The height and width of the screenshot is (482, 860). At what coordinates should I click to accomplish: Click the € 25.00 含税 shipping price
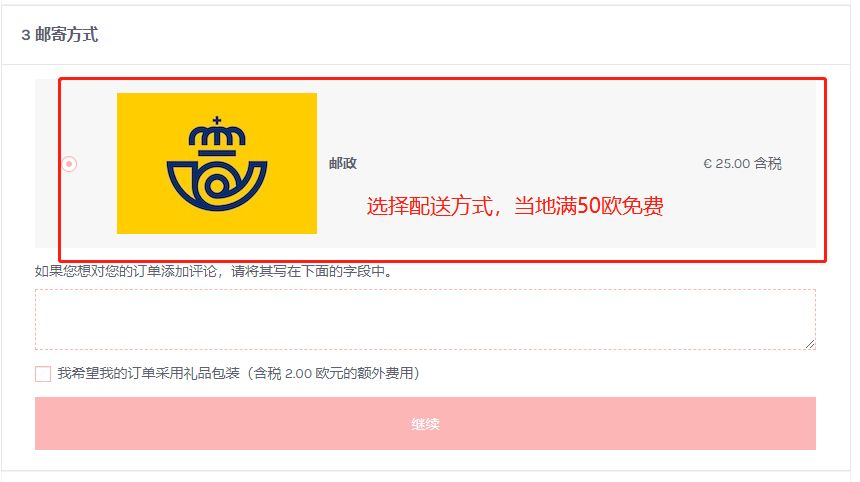click(x=743, y=163)
